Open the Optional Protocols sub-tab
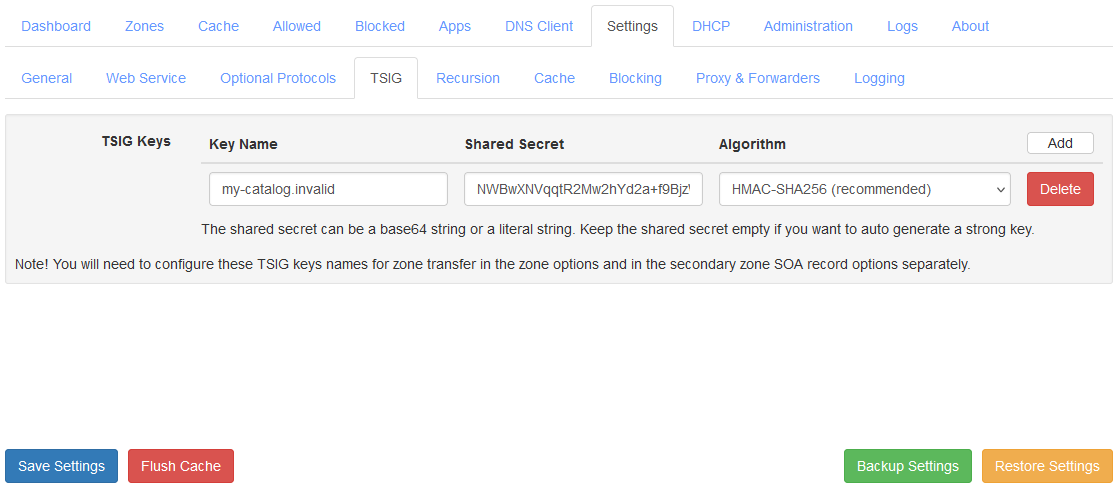The image size is (1119, 490). pyautogui.click(x=278, y=78)
